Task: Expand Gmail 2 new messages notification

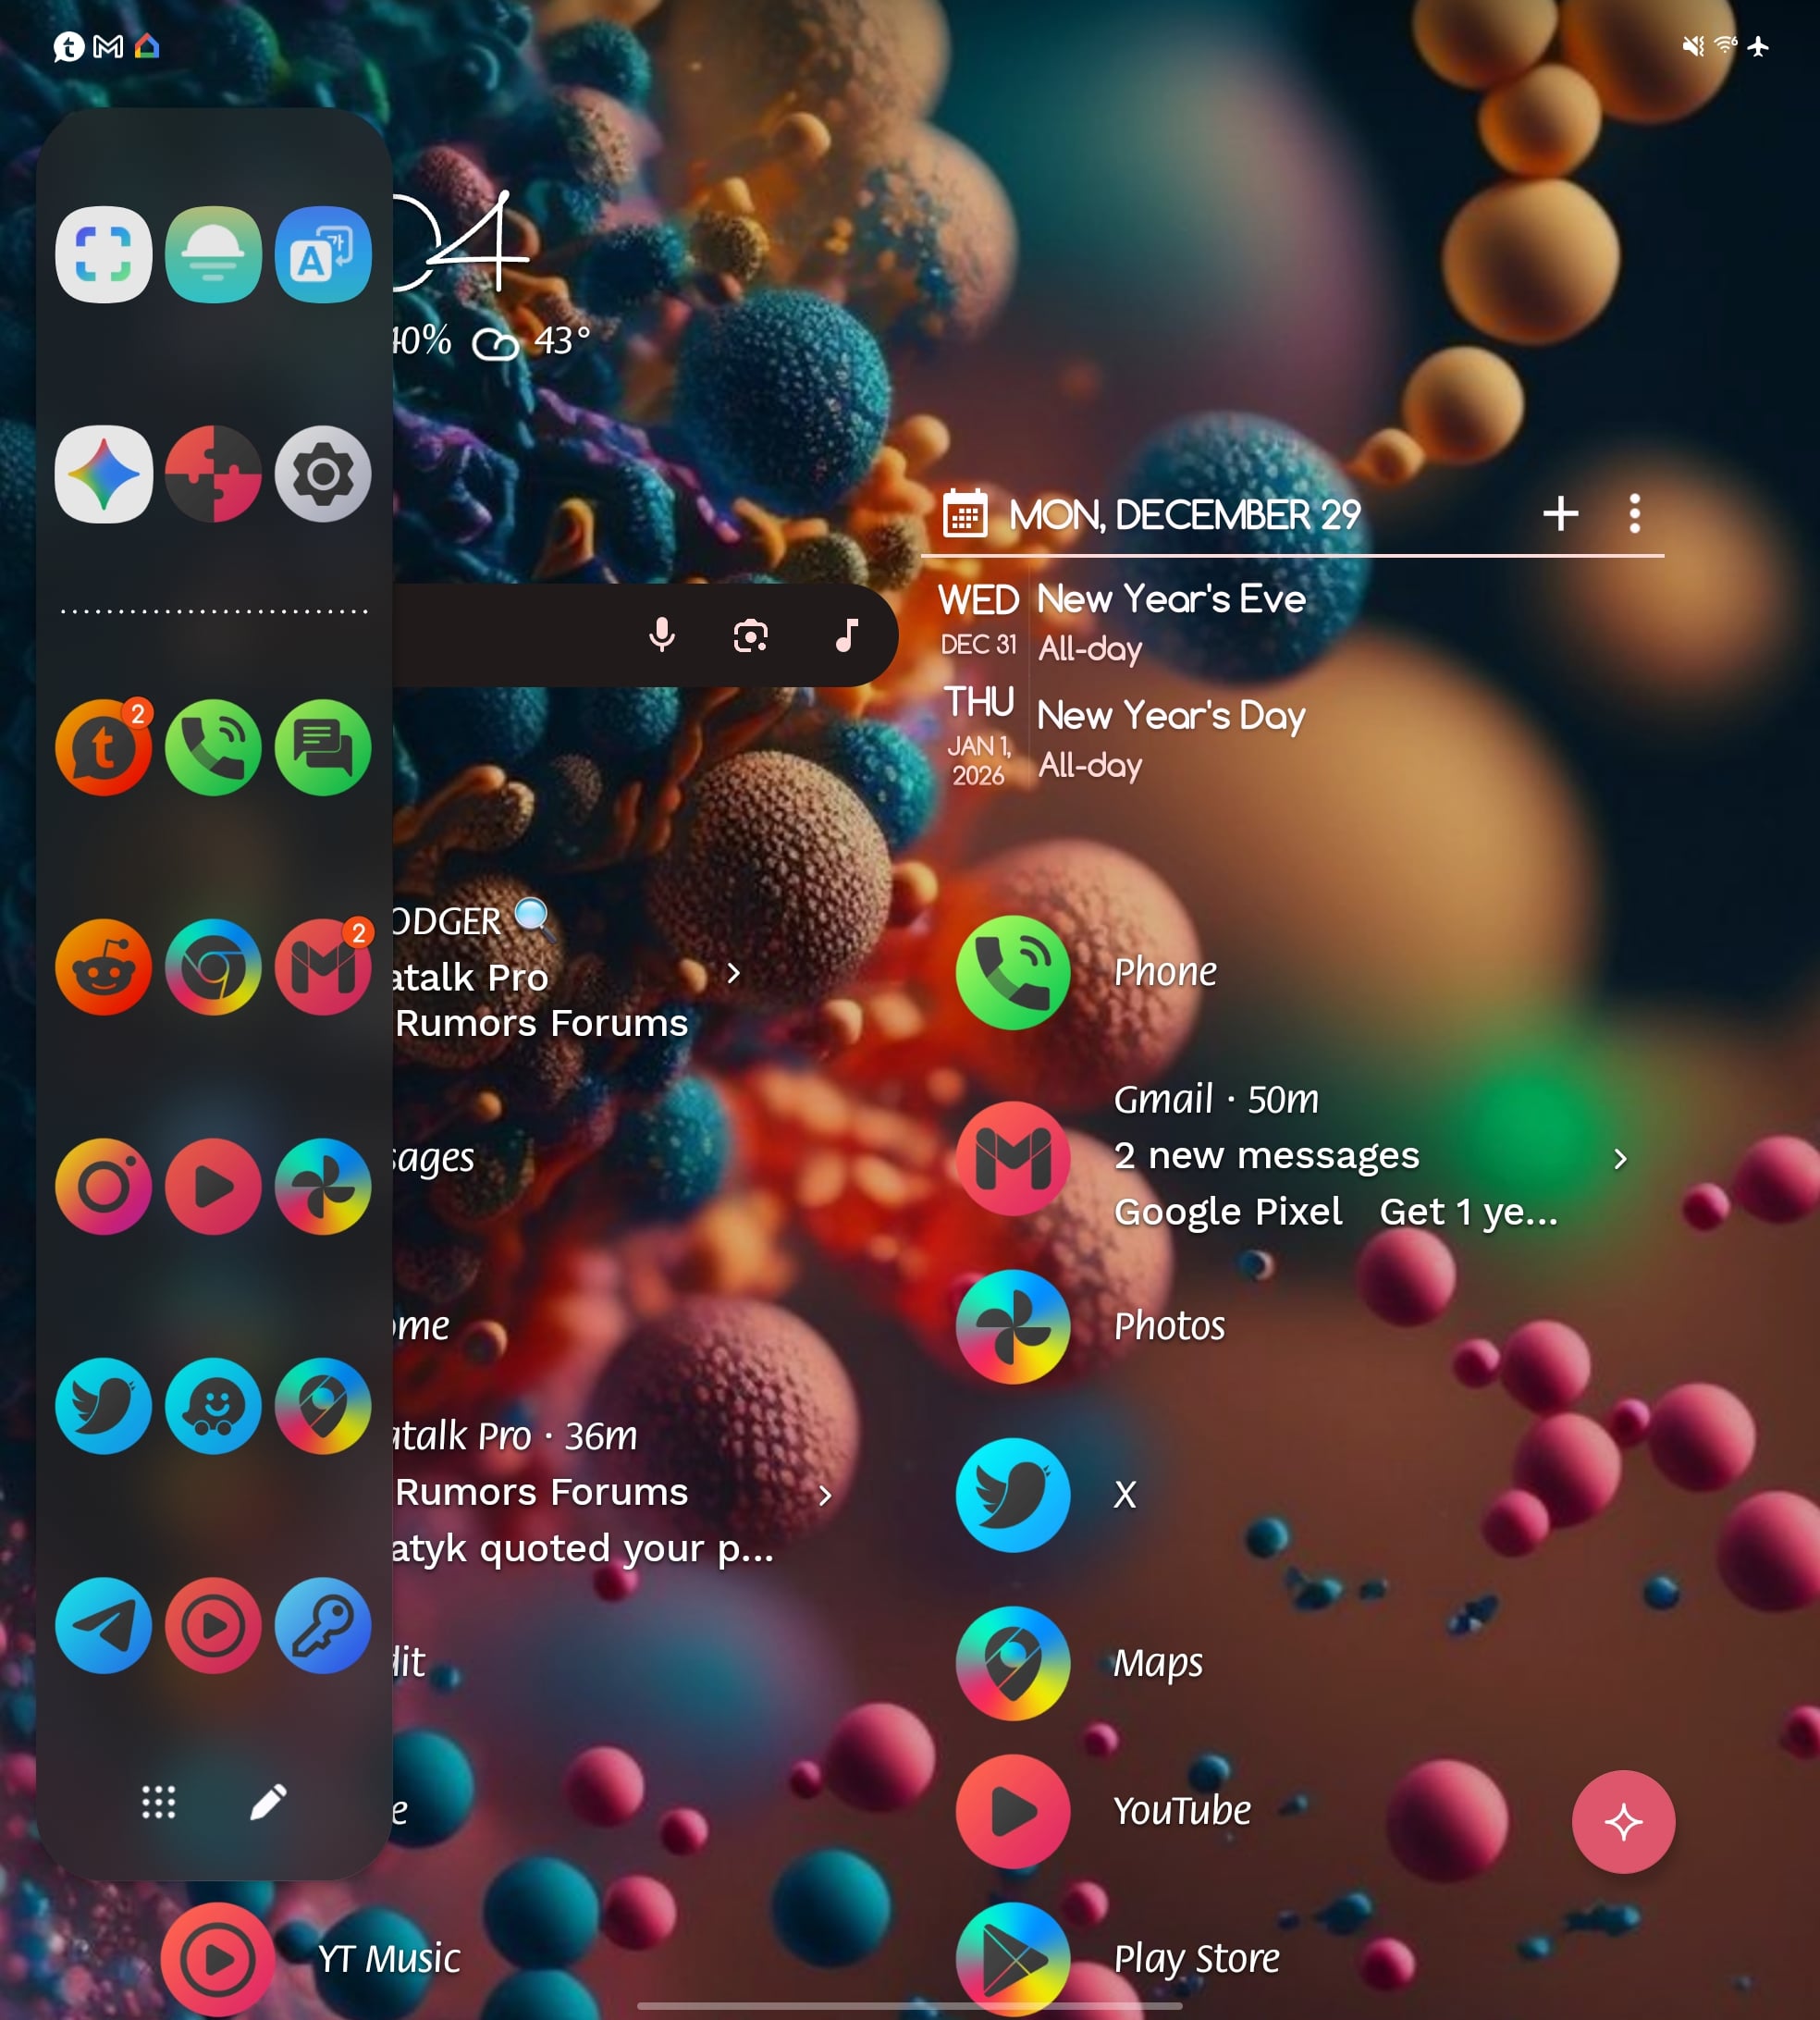Action: pyautogui.click(x=1619, y=1158)
